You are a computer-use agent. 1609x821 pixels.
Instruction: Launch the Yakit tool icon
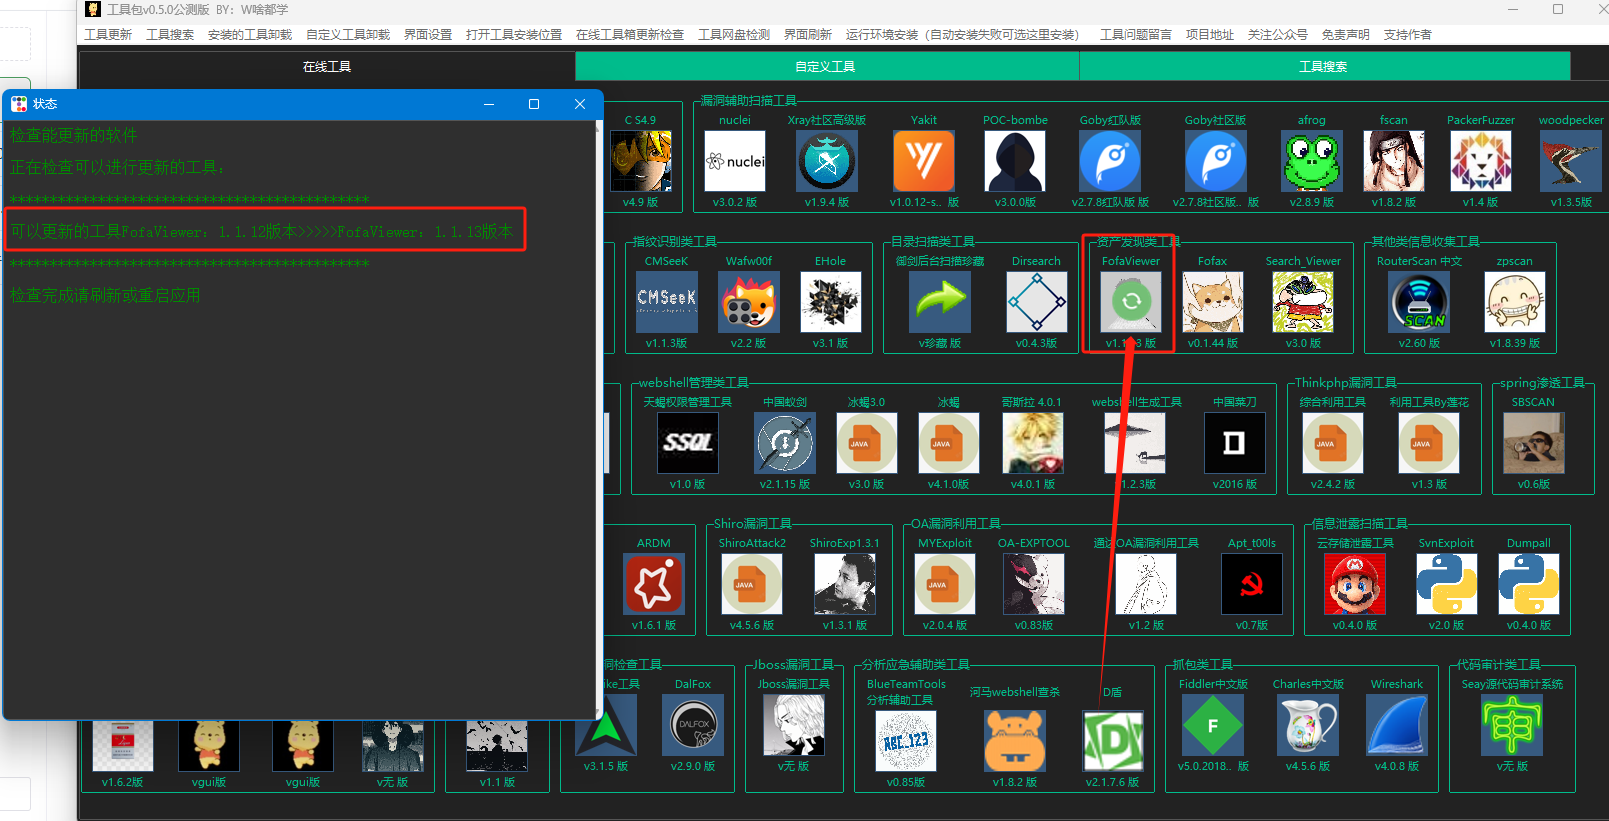pos(924,161)
